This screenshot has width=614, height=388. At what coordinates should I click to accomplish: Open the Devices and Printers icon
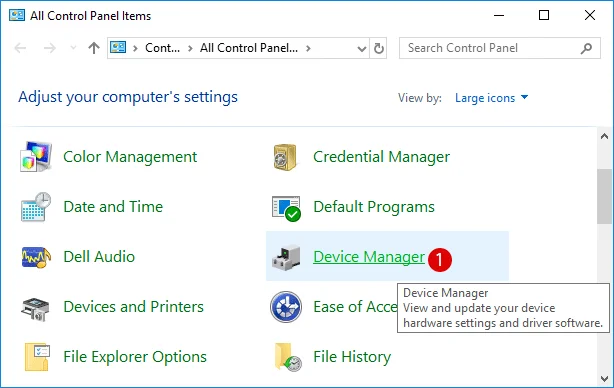[x=36, y=309]
